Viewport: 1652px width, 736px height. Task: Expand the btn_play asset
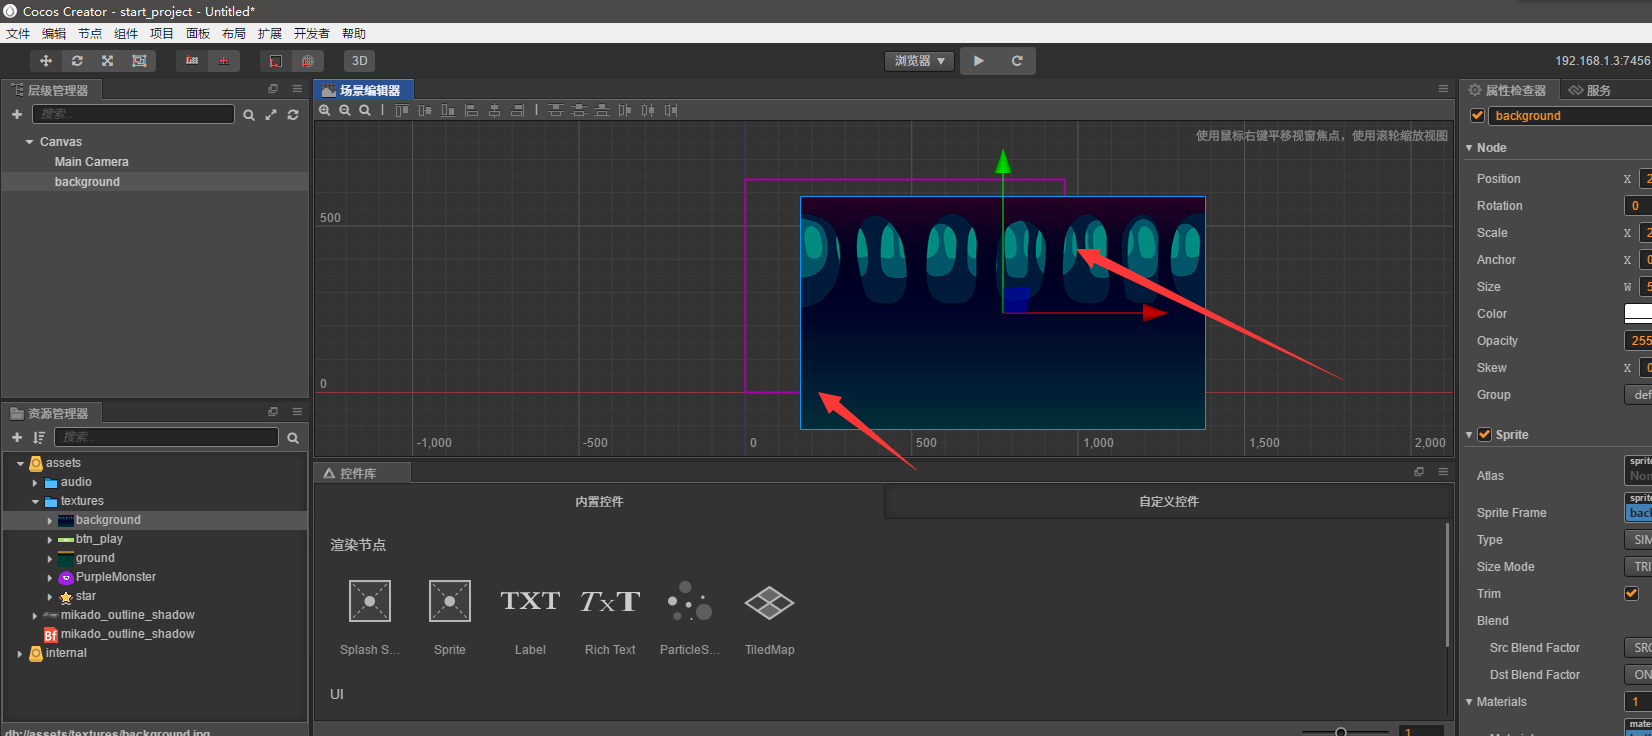[x=50, y=539]
